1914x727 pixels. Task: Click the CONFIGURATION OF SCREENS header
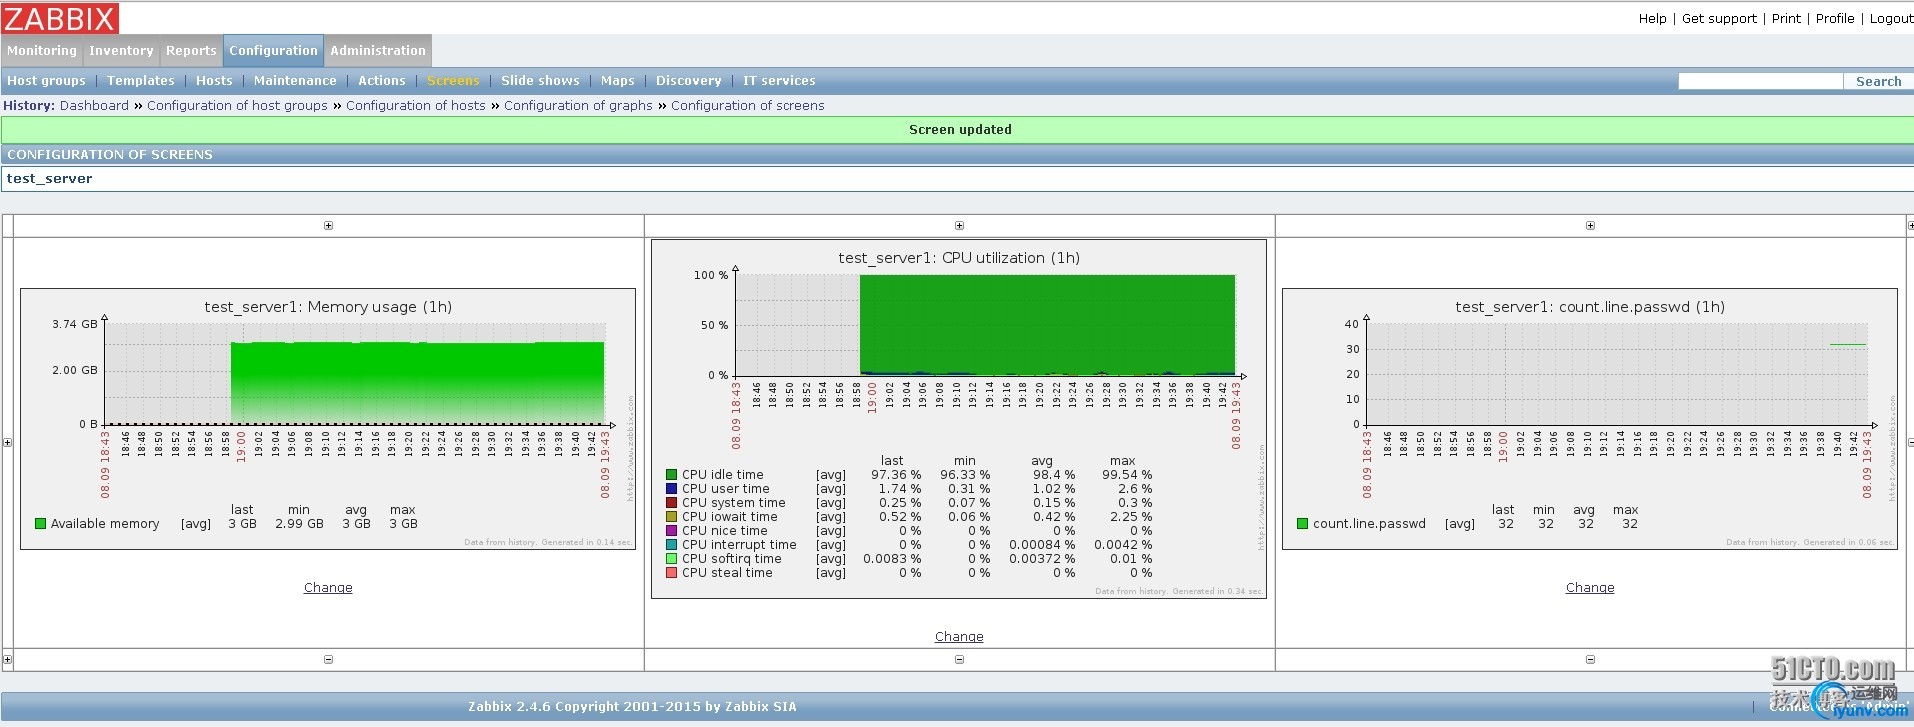point(957,154)
